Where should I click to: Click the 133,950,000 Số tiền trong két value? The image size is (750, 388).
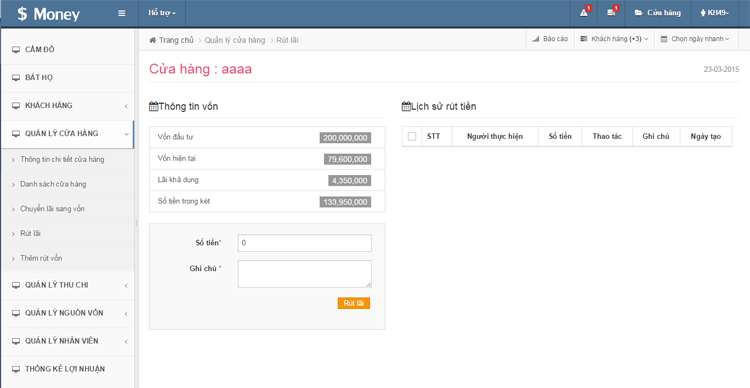[345, 202]
